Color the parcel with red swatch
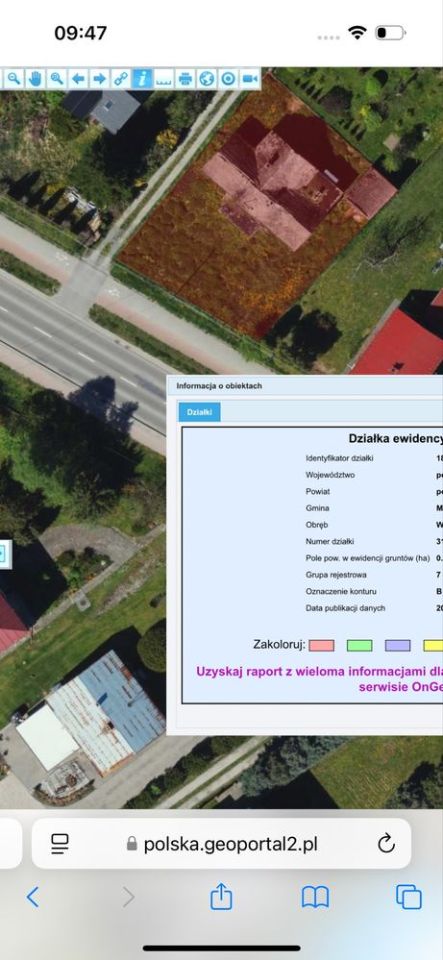443x960 pixels. pyautogui.click(x=321, y=645)
